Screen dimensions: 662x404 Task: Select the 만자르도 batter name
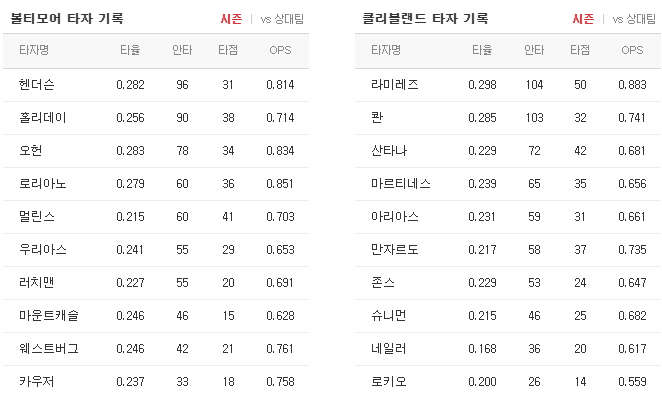(x=395, y=249)
